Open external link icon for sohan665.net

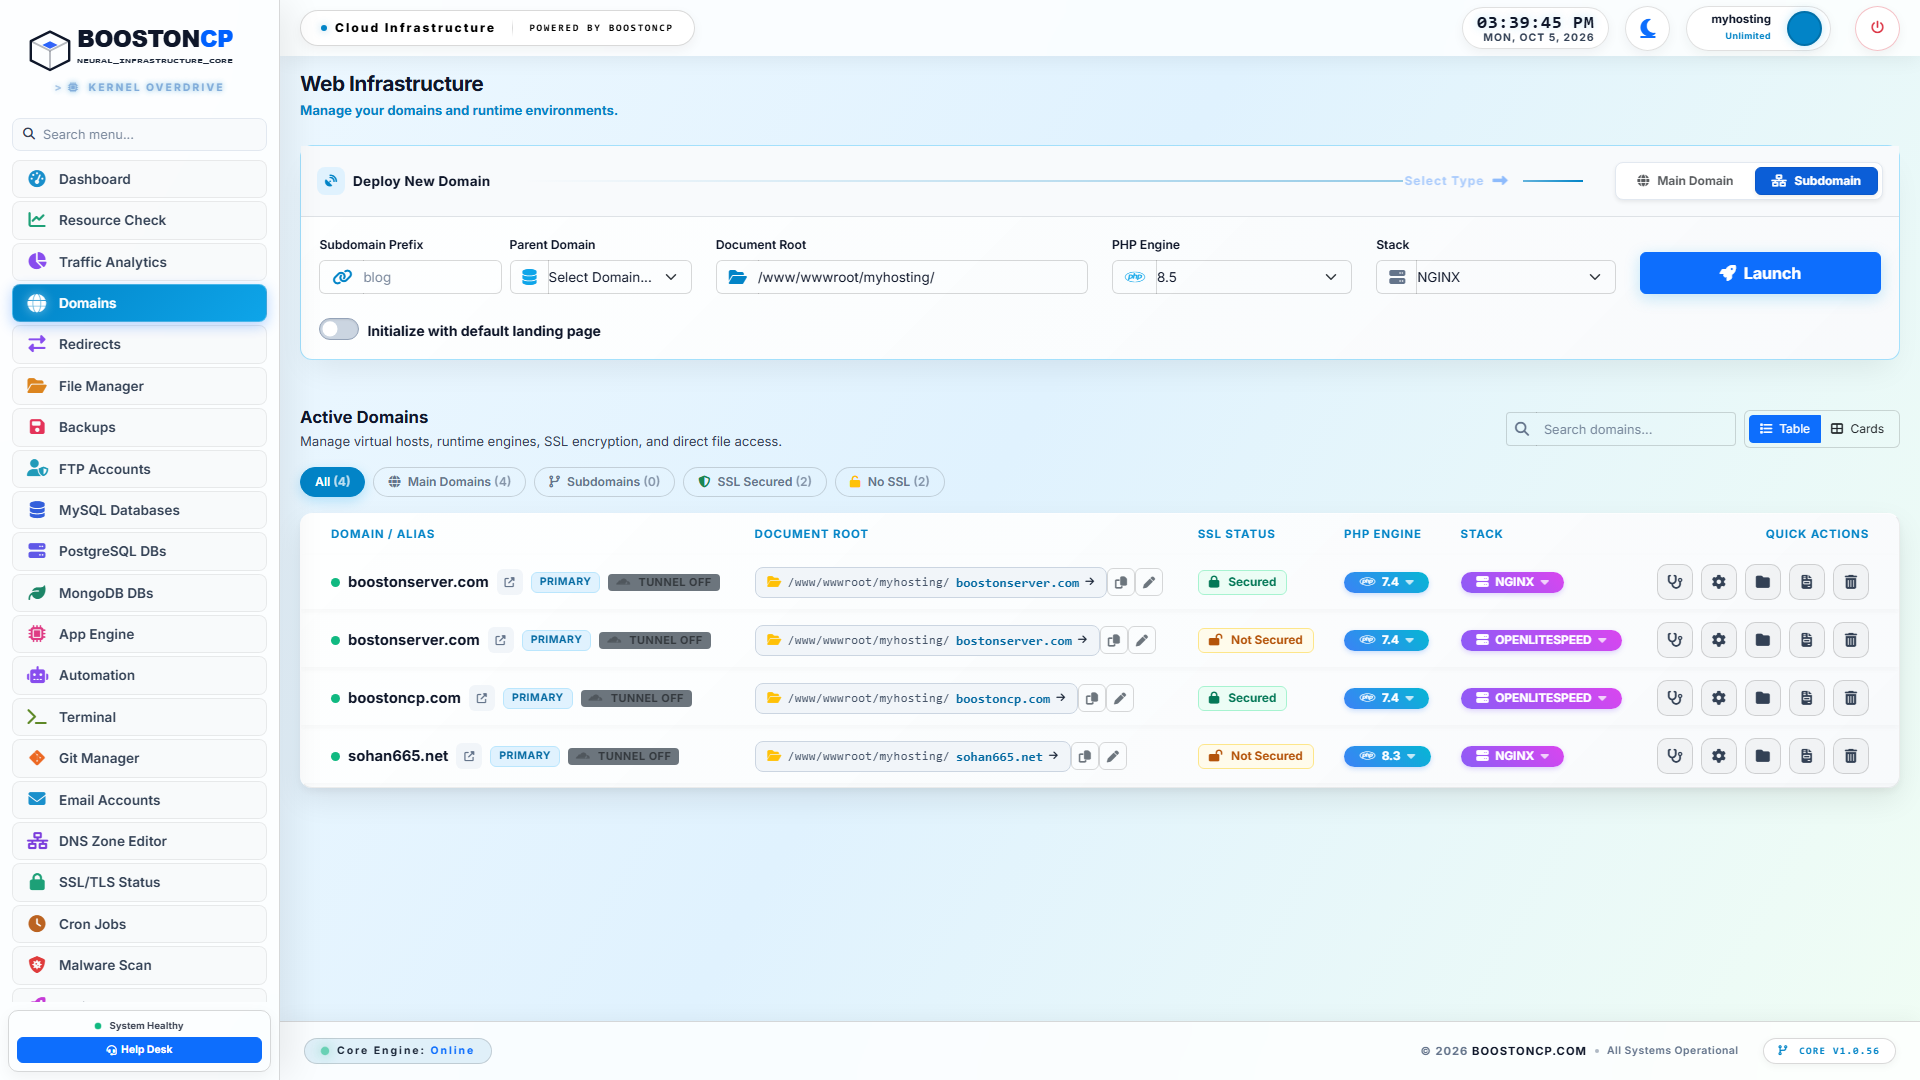(x=469, y=756)
